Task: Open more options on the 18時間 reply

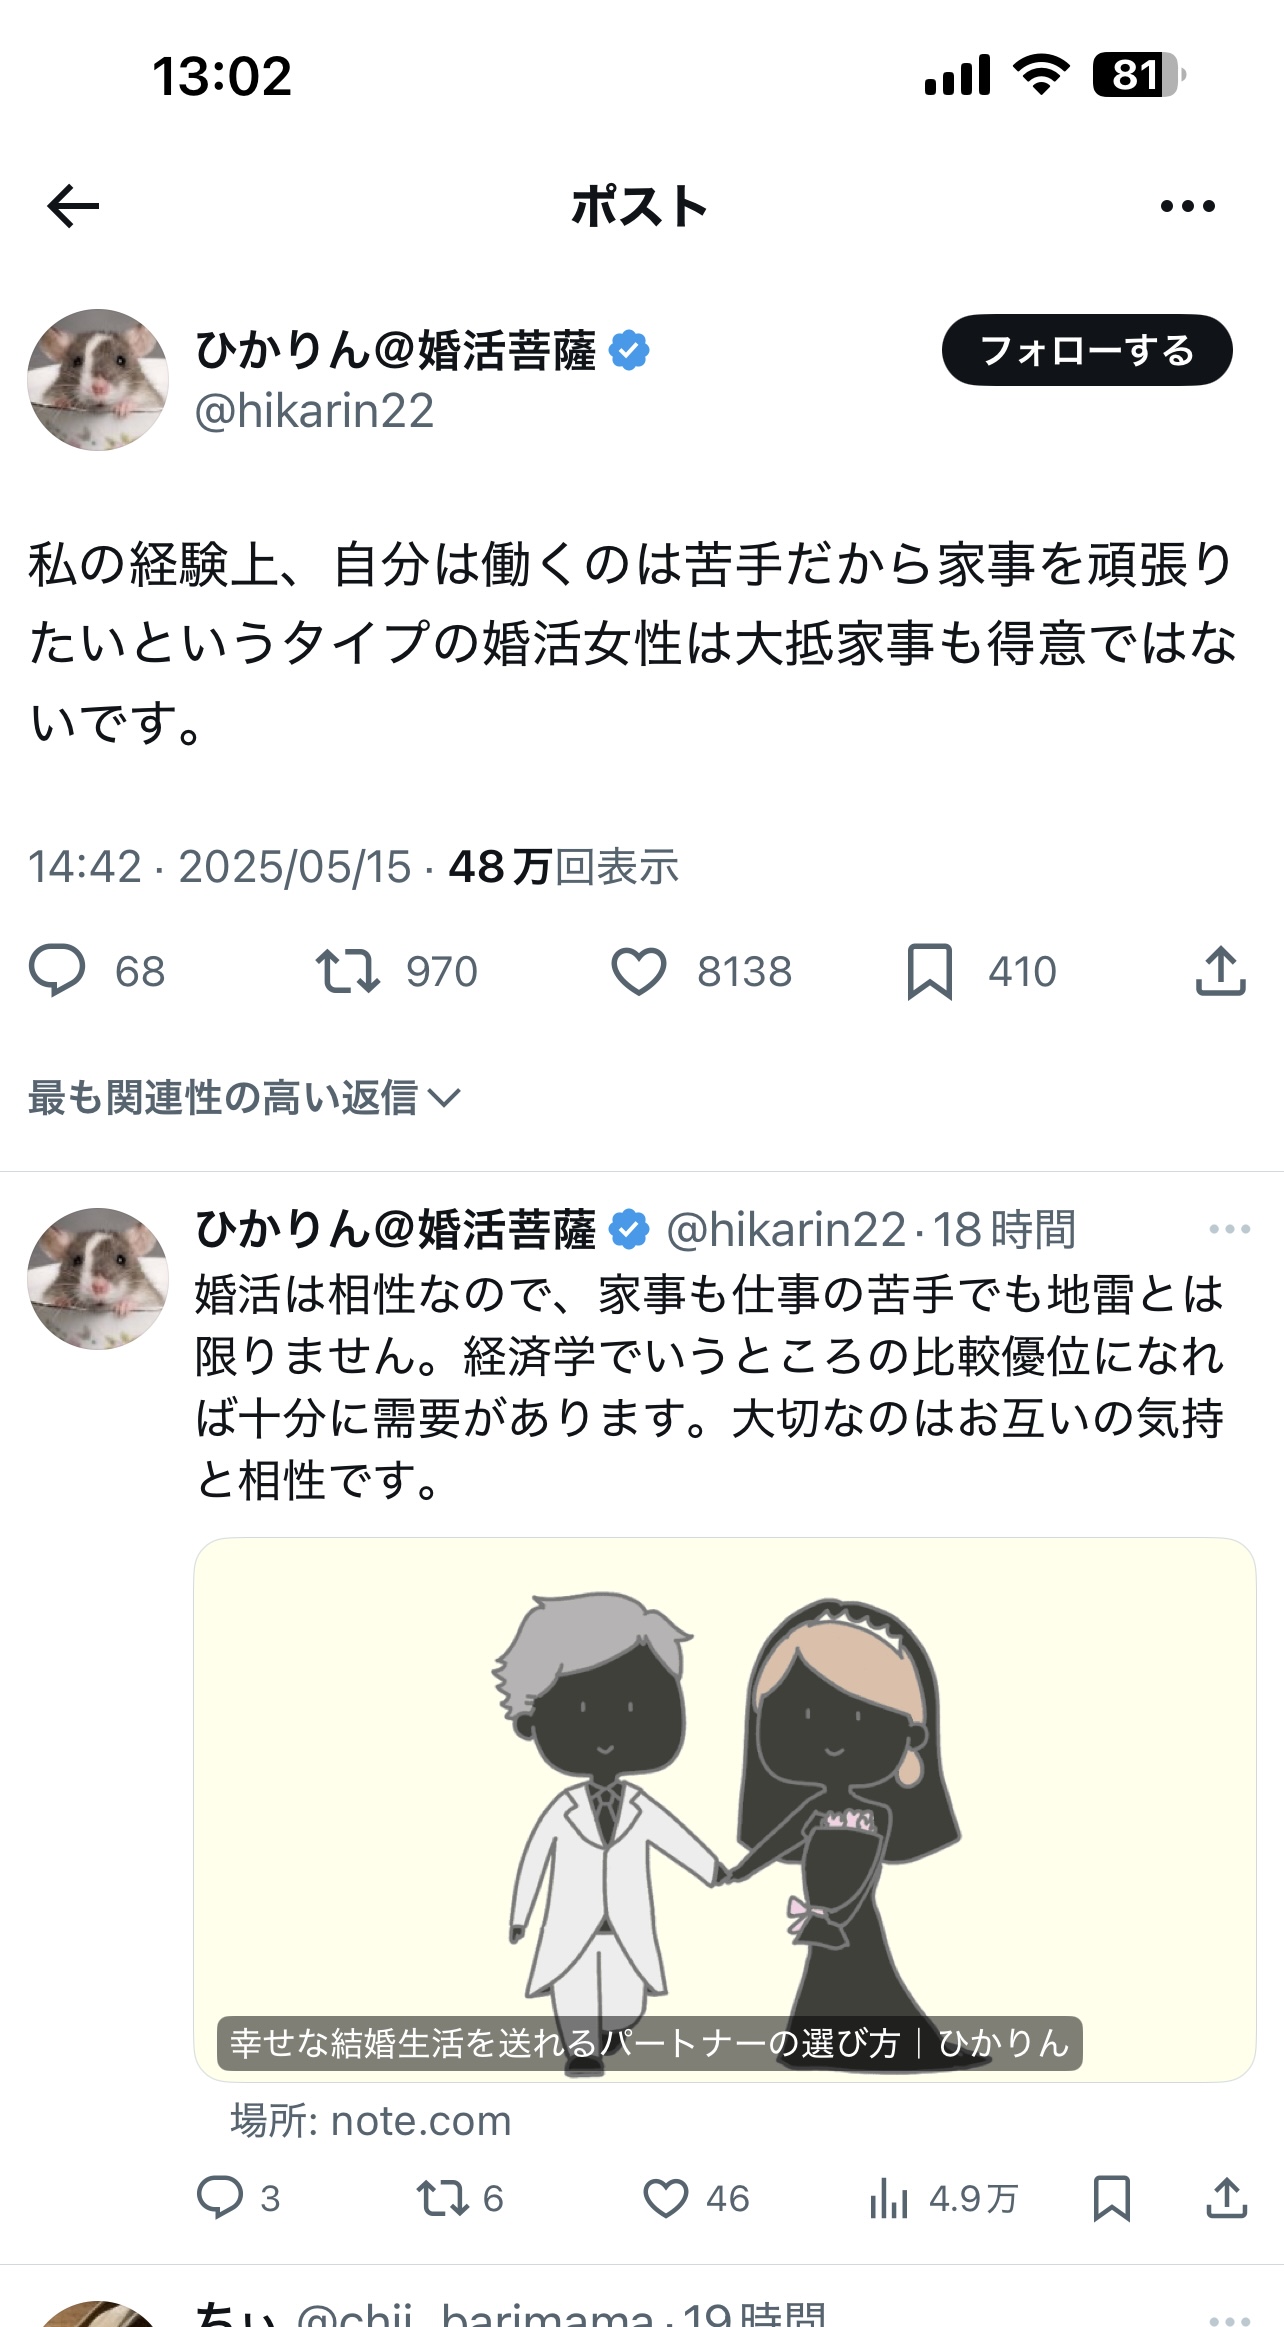Action: [x=1230, y=1229]
